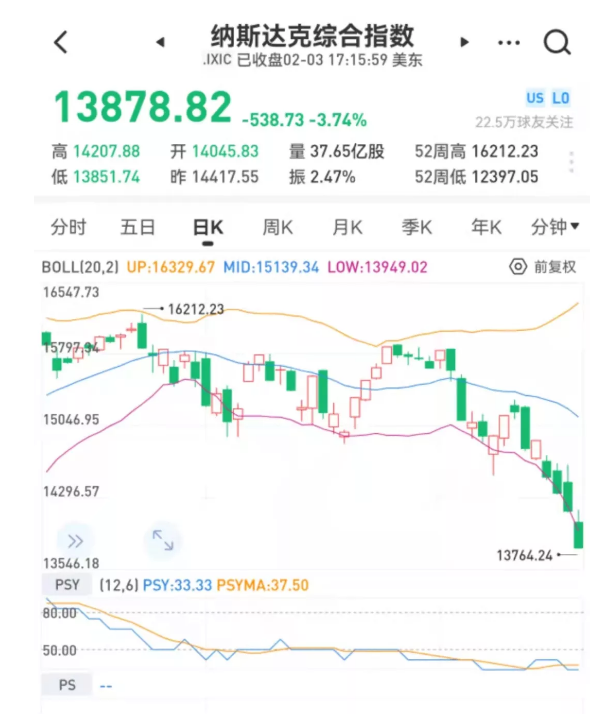Screen dimensions: 616x714
Task: Tap the 振 2.47% amplitude value
Action: [322, 177]
